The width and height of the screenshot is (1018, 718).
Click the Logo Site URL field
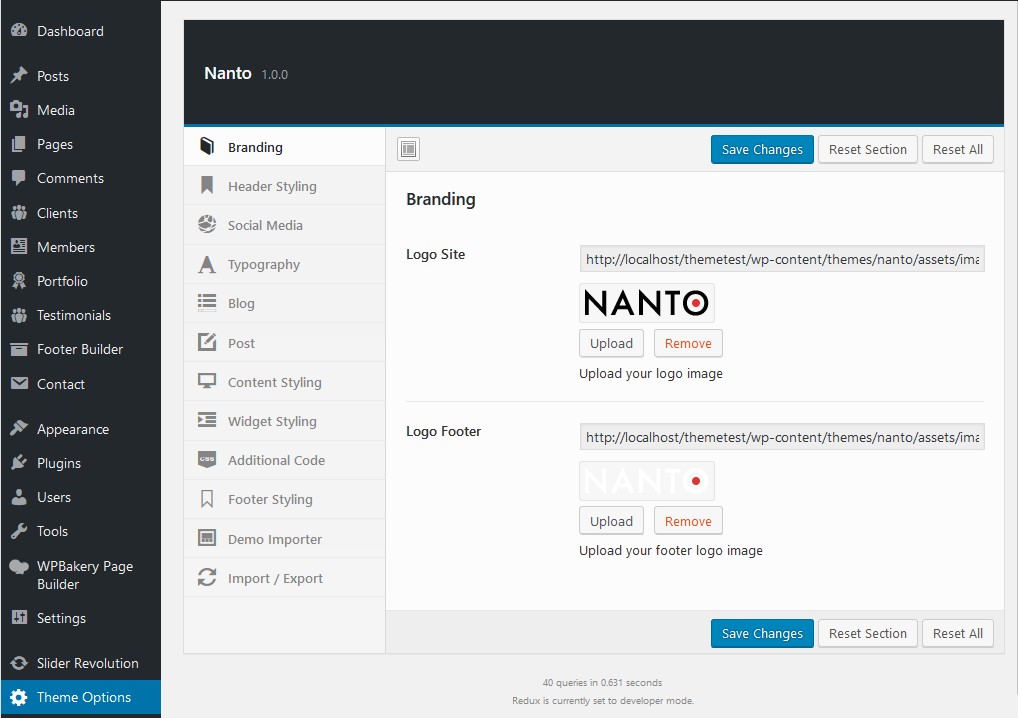[x=781, y=259]
